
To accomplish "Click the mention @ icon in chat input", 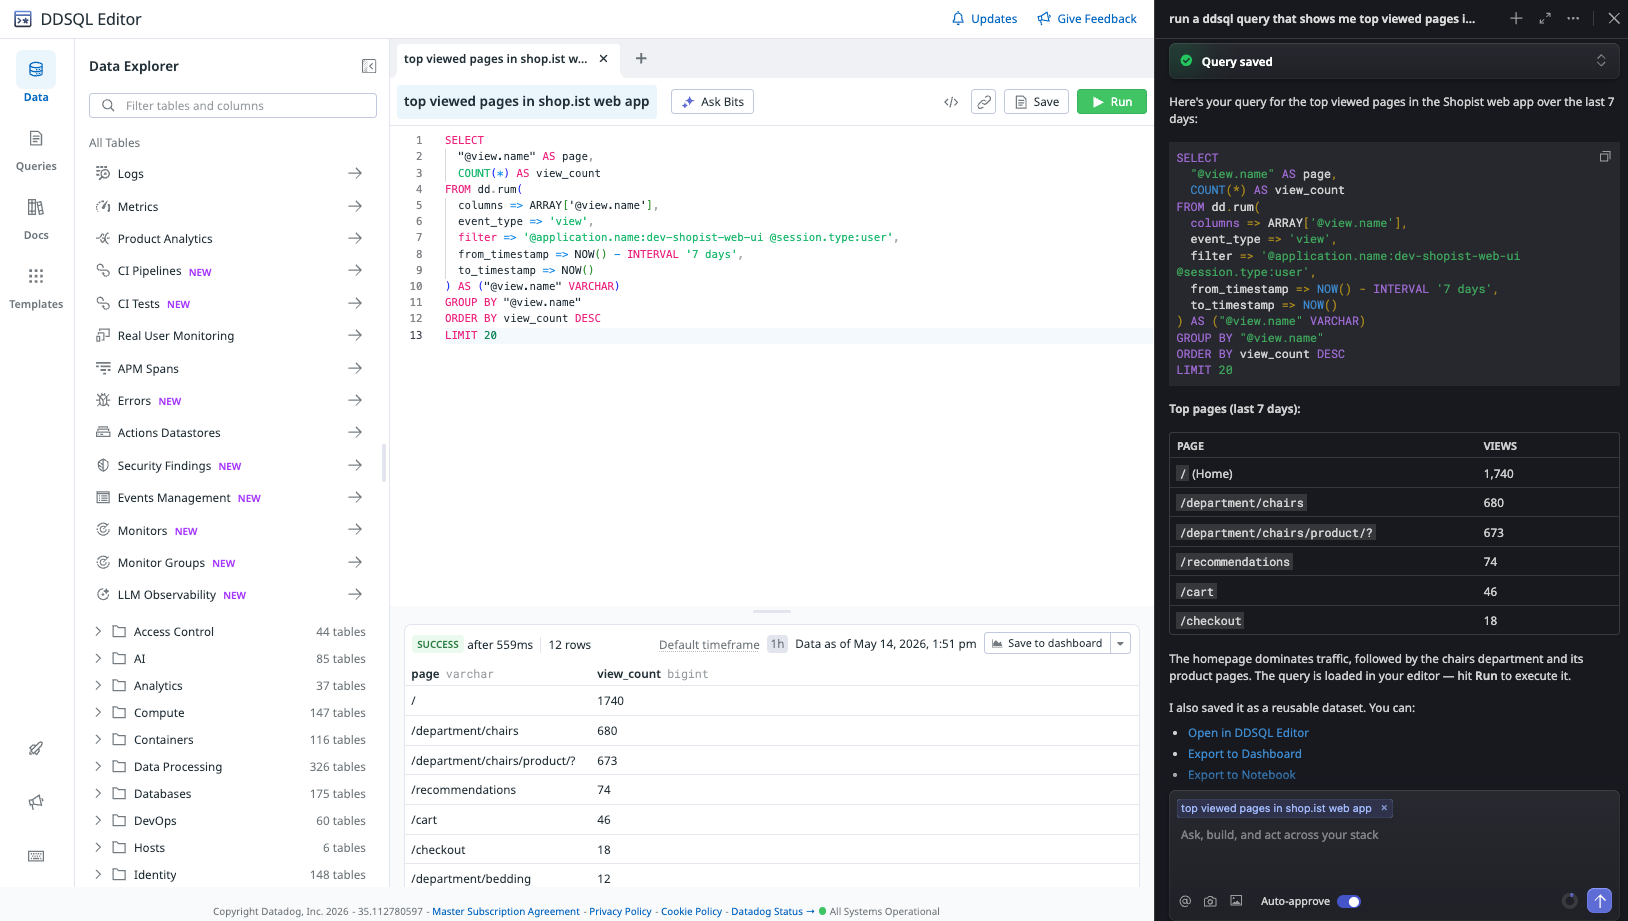I will [1185, 901].
